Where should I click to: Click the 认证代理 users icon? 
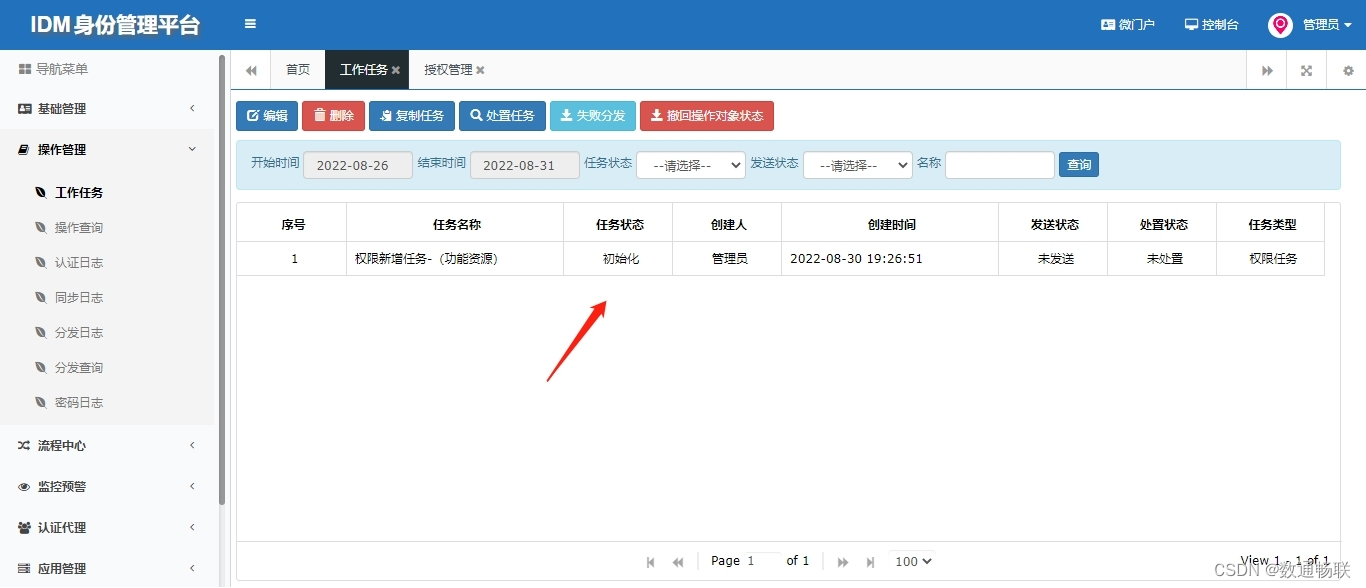[x=24, y=528]
